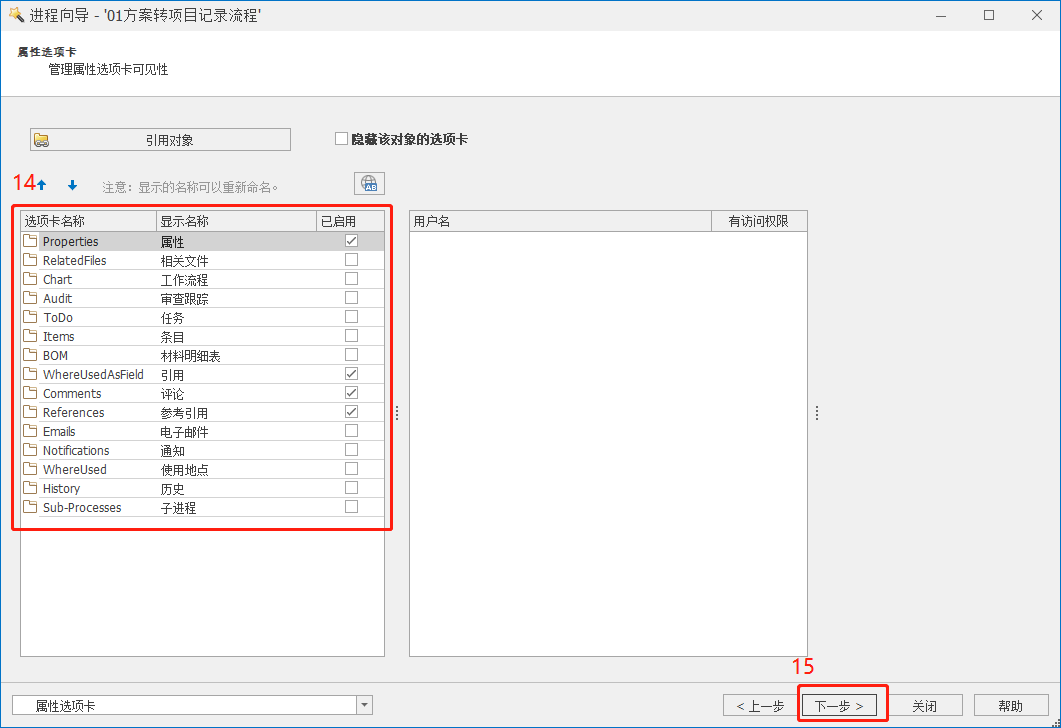This screenshot has height=728, width=1061.
Task: Click the 引用对象 button
Action: tap(160, 140)
